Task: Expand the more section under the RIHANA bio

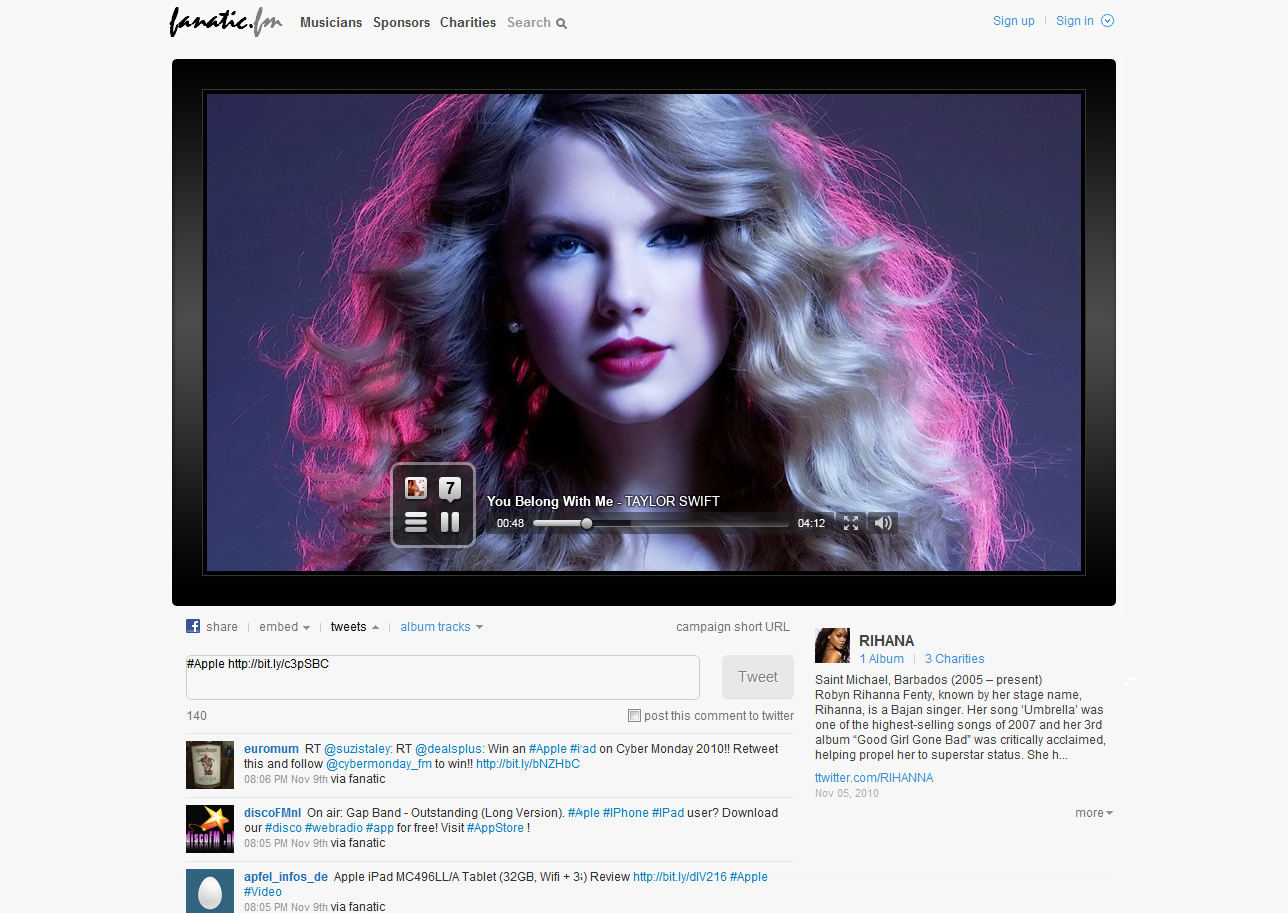Action: pyautogui.click(x=1094, y=813)
